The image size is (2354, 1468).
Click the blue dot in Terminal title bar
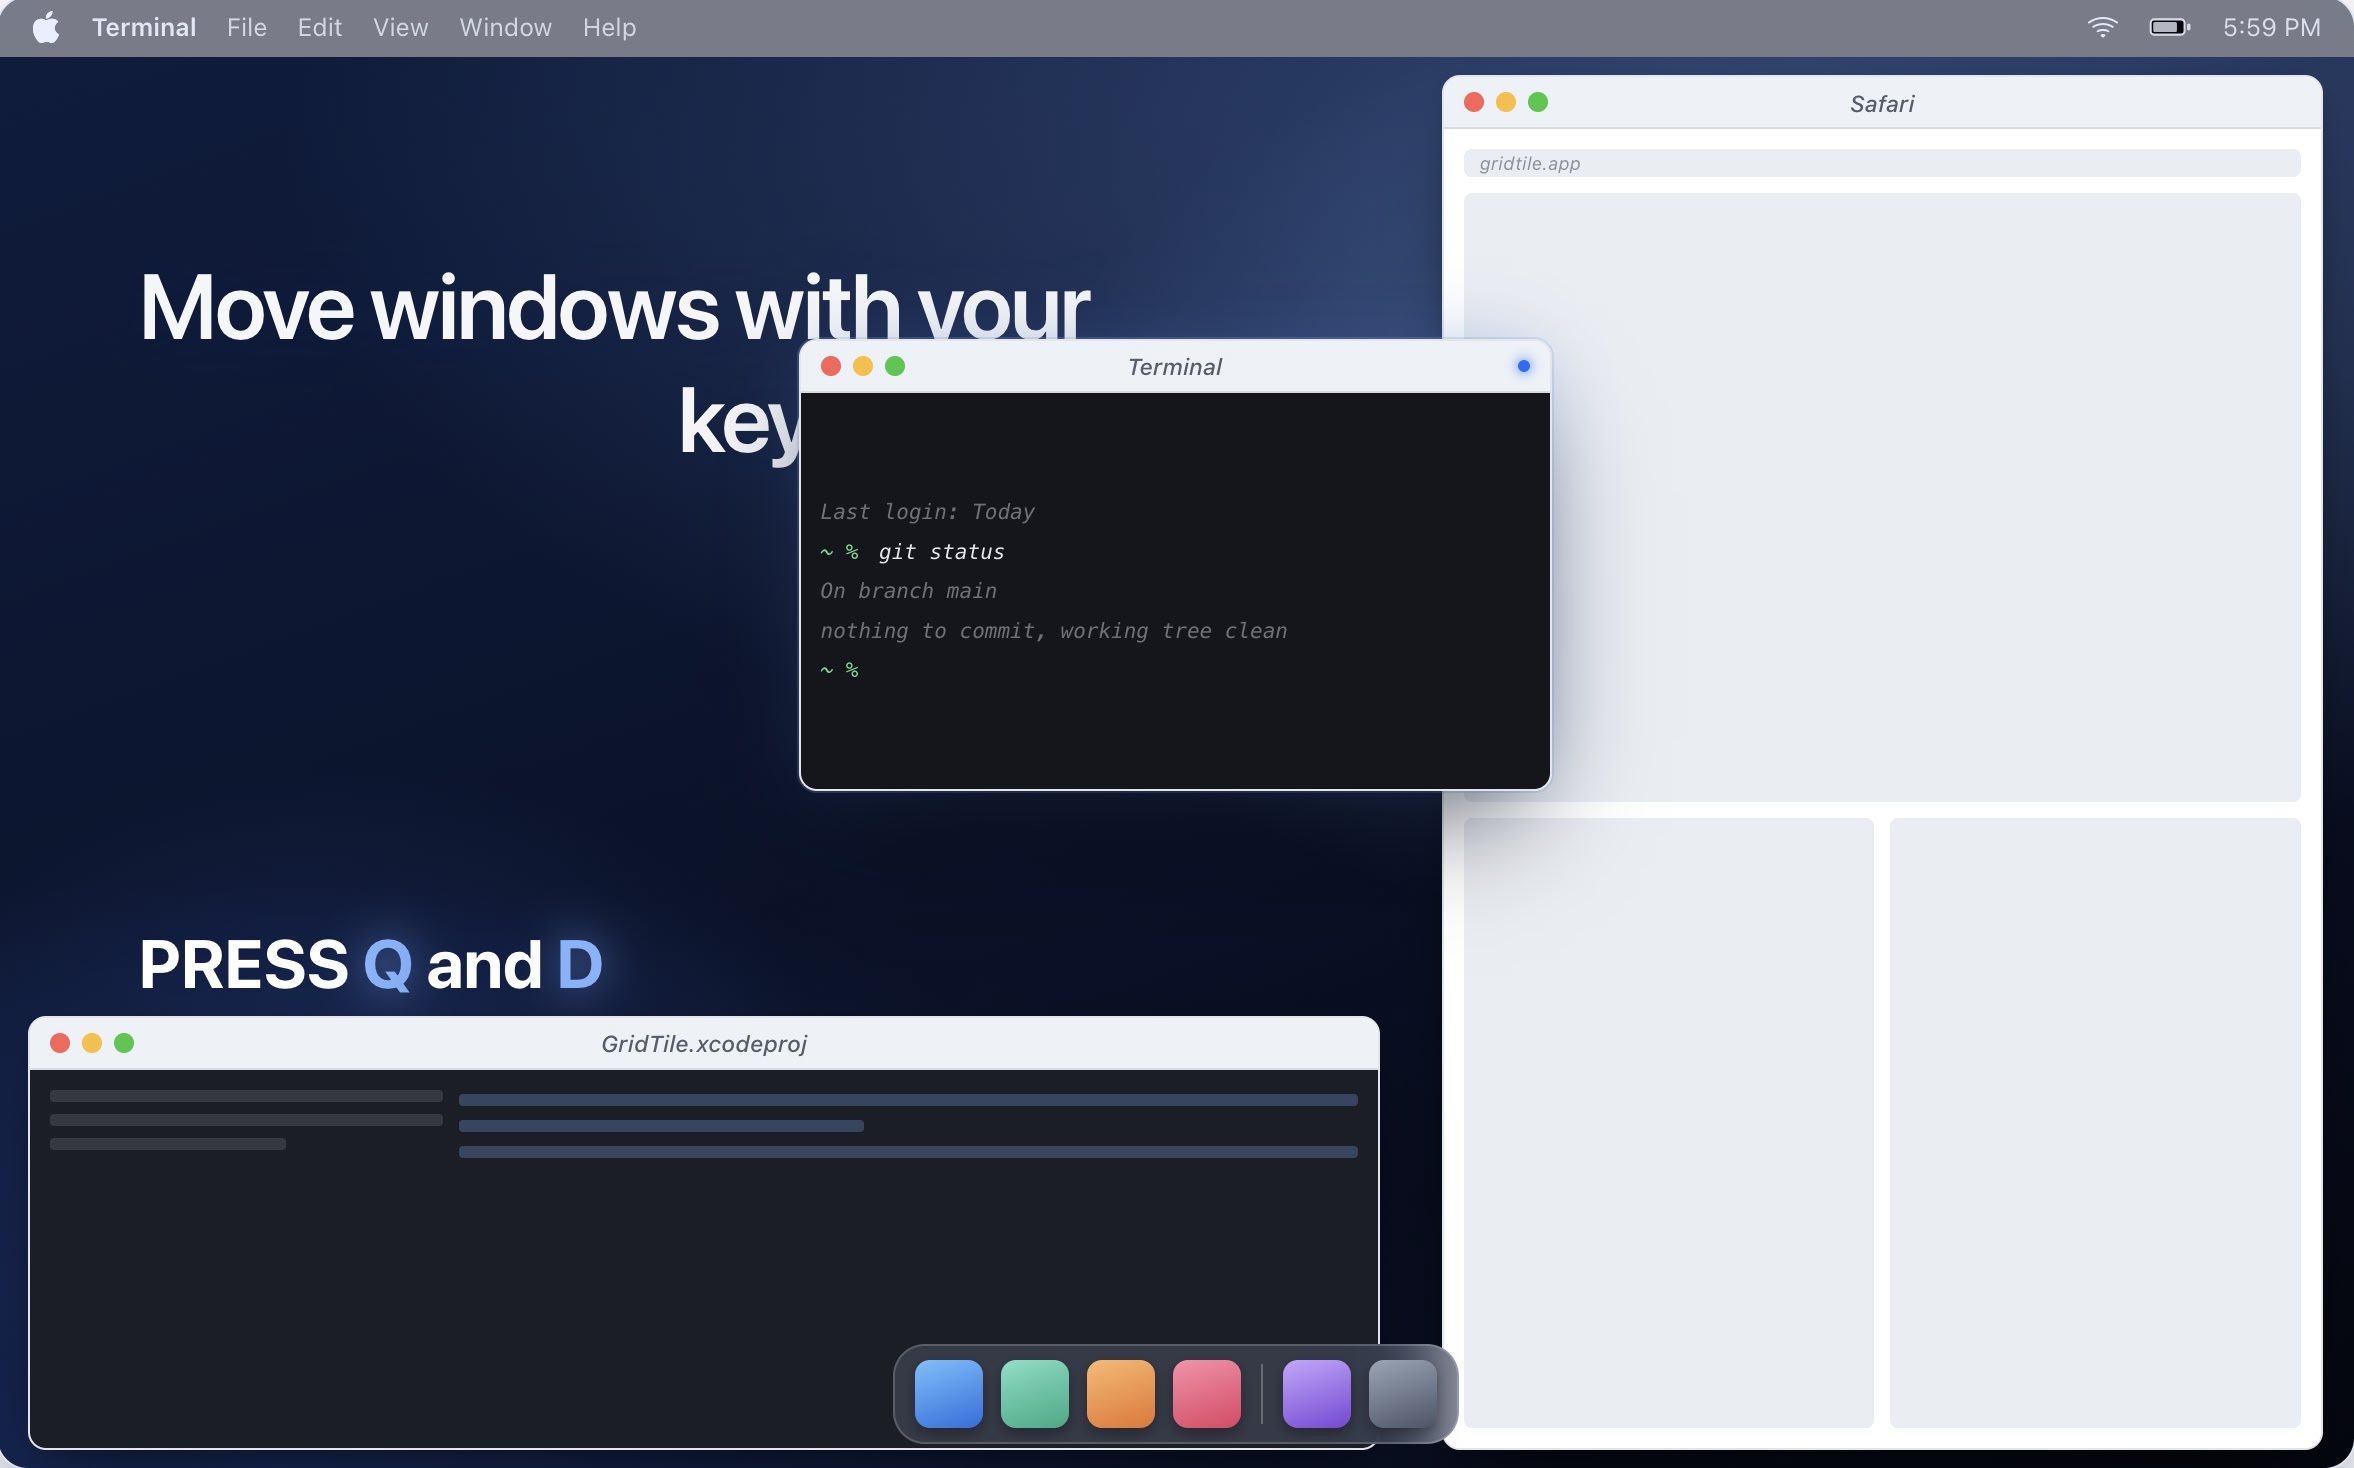1524,366
